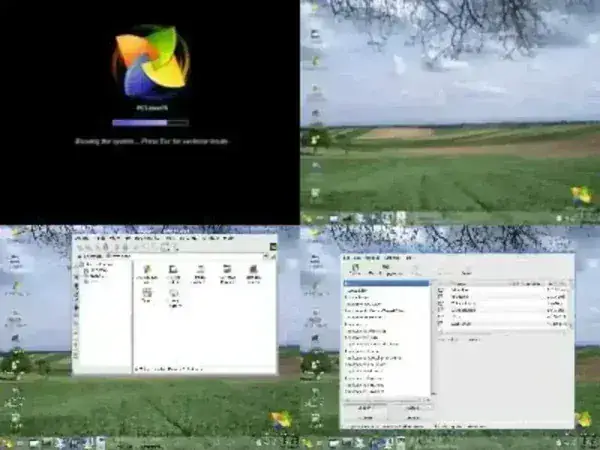
Task: Click the Reload toolbar icon in package manager
Action: pos(355,269)
